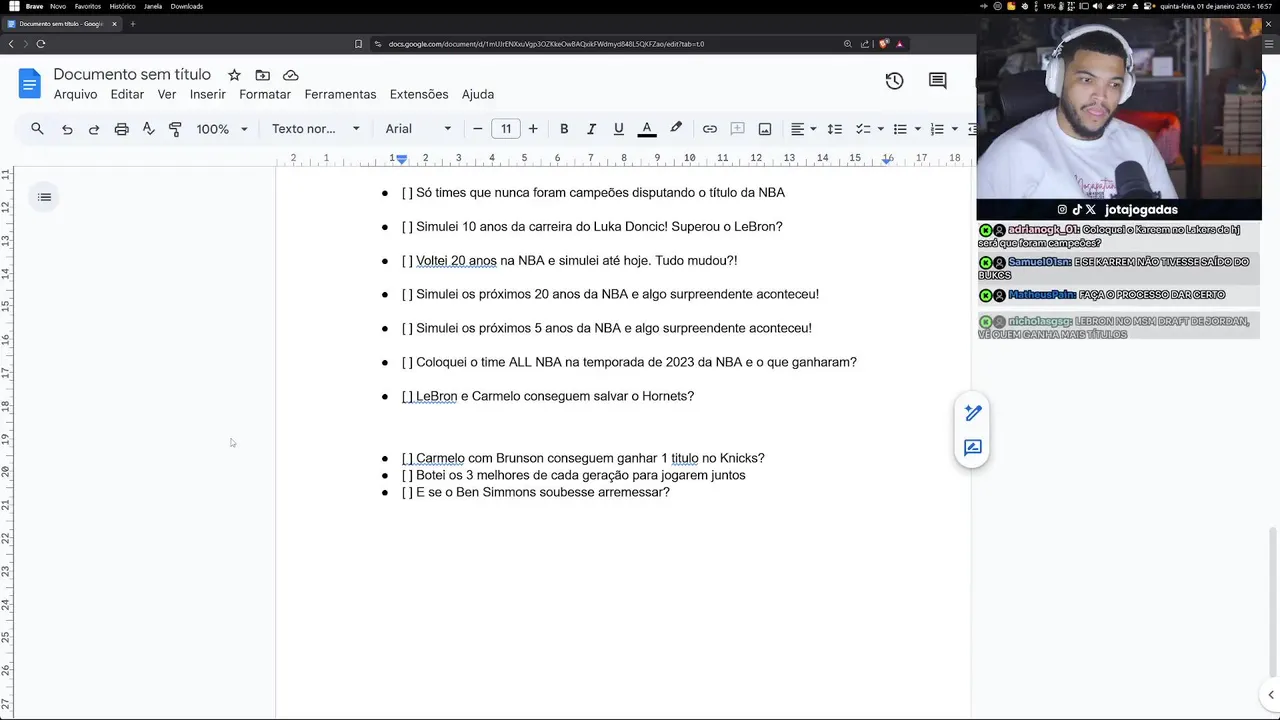Open a new browser tab
Screen dimensions: 1280x720
pos(132,24)
